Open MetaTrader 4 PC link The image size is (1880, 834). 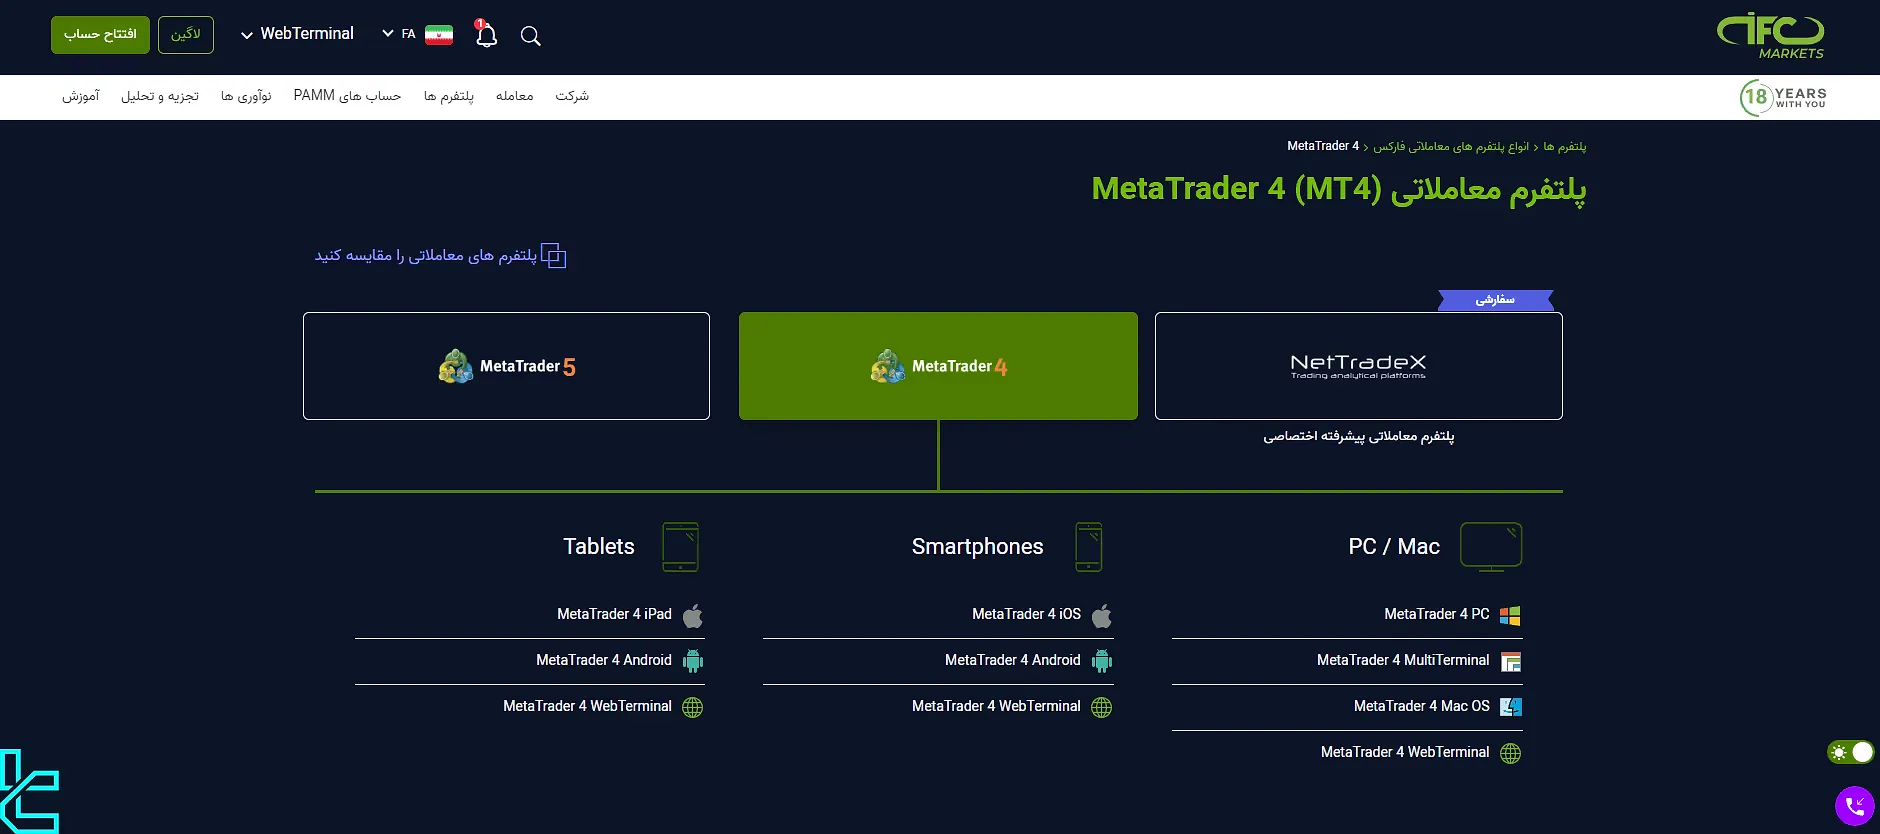pos(1437,614)
